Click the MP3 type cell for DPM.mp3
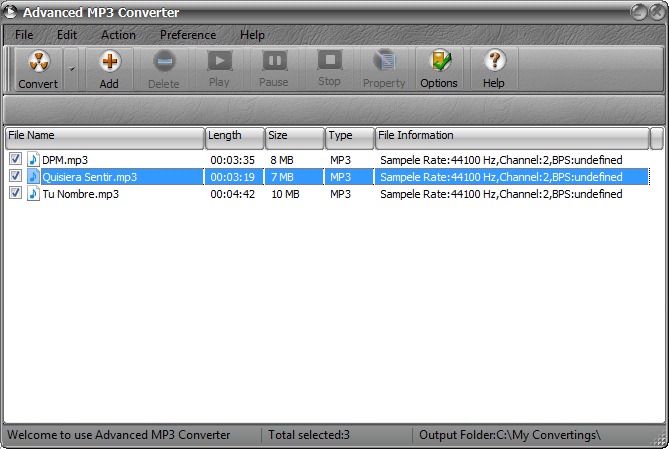Image resolution: width=669 pixels, height=449 pixels. tap(340, 160)
